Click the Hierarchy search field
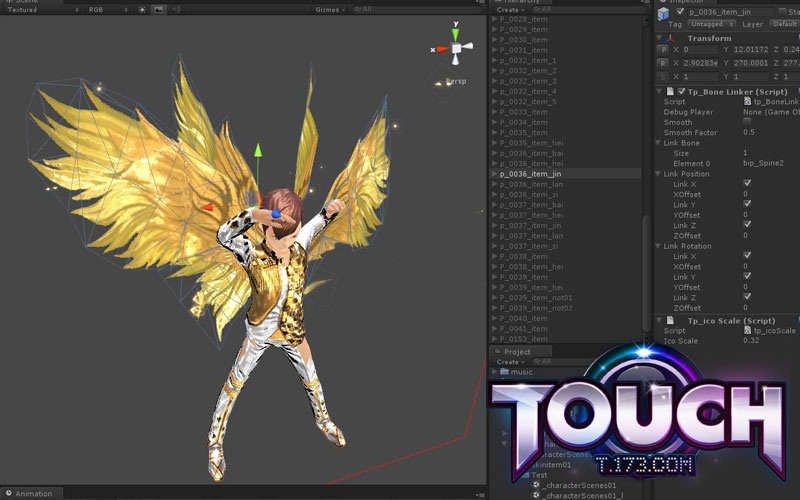The image size is (800, 500). coord(587,10)
